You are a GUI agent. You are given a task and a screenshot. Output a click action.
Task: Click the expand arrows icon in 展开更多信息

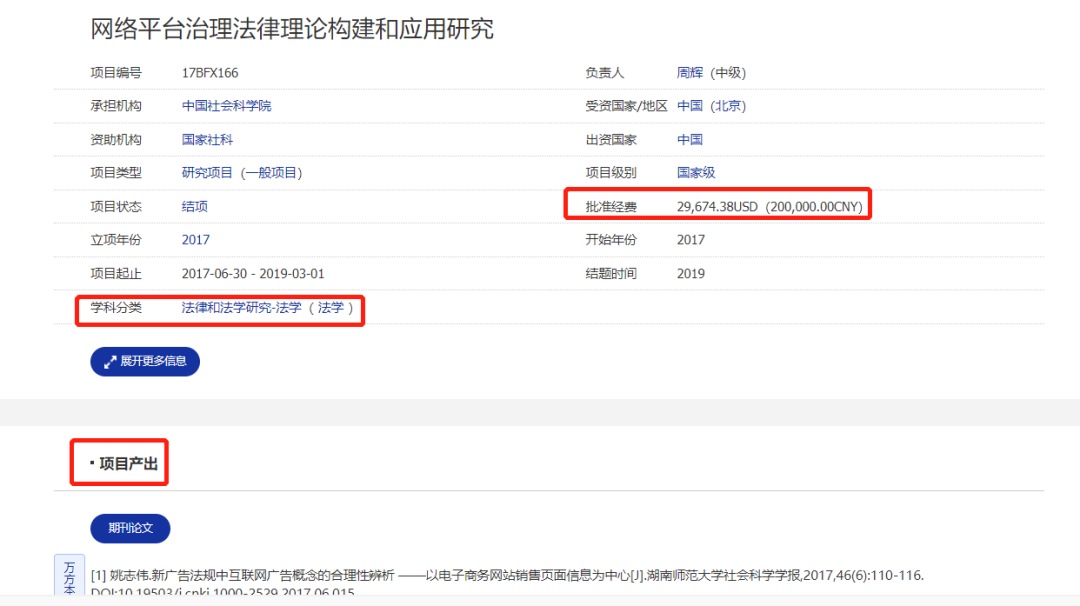pos(110,362)
